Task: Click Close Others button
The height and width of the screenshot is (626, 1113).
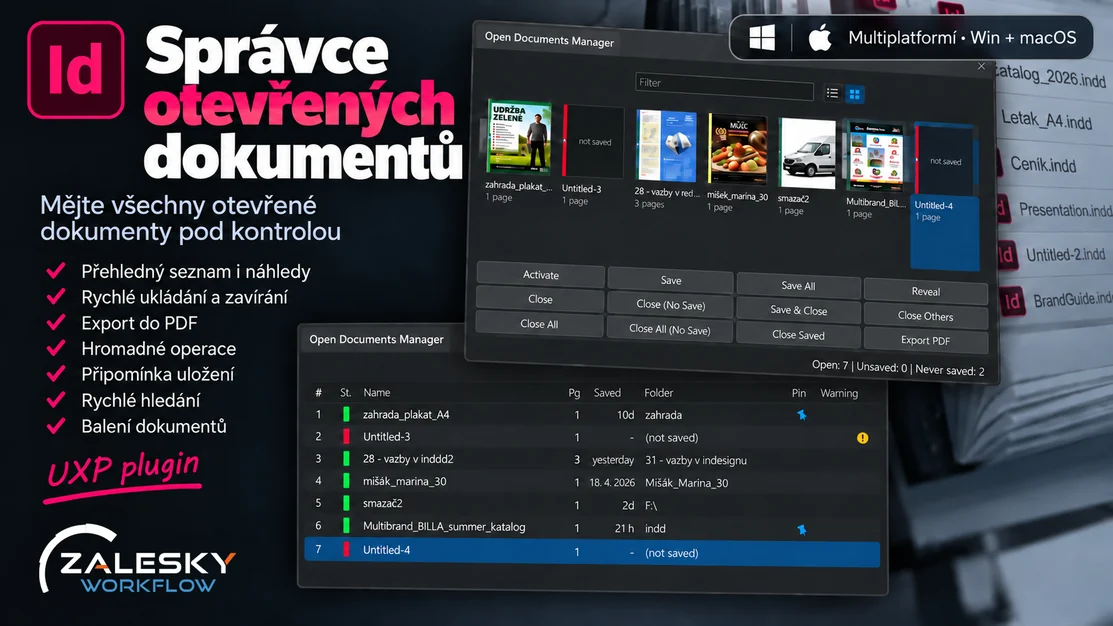Action: 926,316
